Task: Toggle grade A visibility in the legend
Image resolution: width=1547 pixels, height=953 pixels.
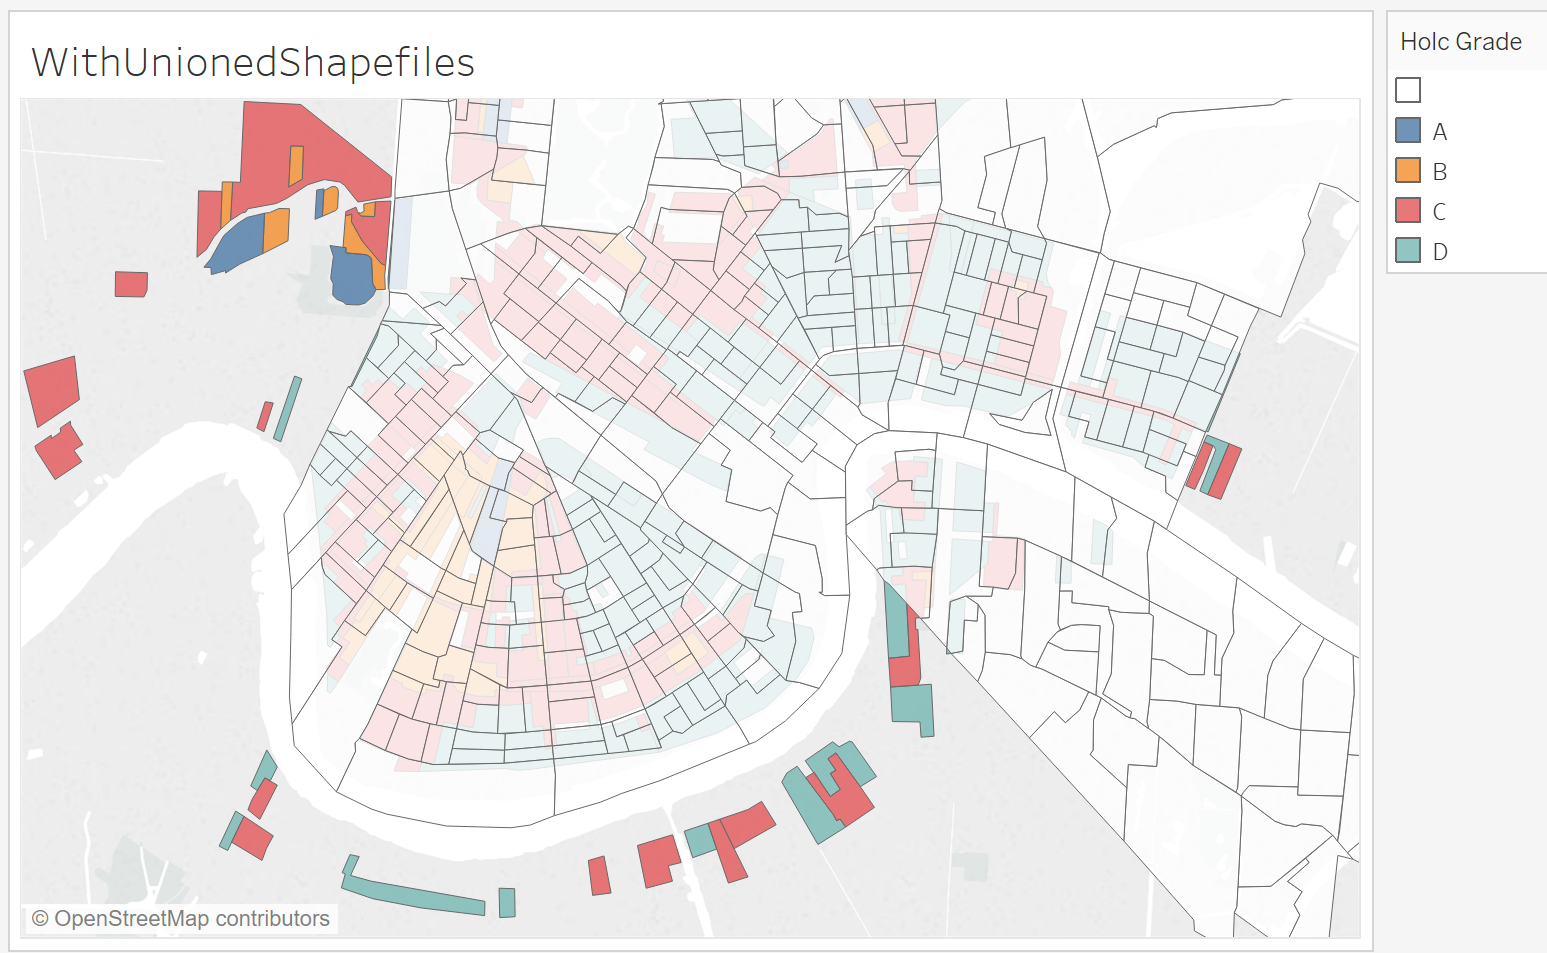Action: click(x=1407, y=130)
